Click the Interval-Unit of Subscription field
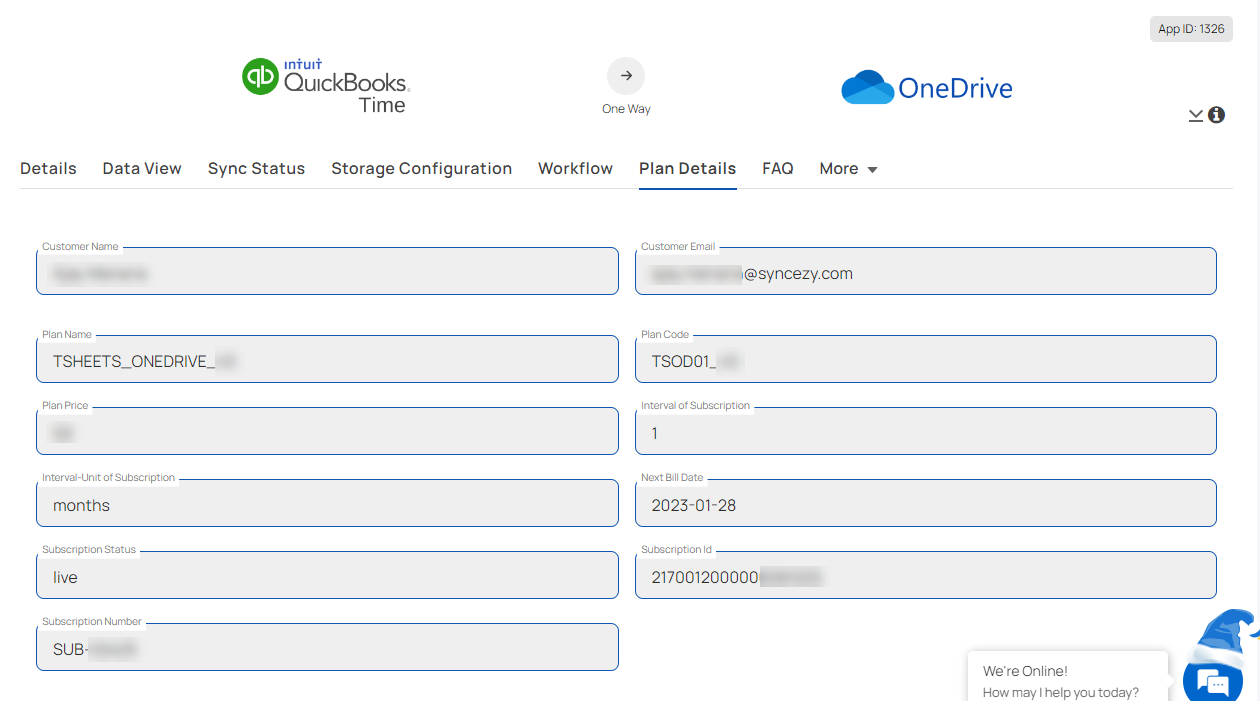 (327, 504)
